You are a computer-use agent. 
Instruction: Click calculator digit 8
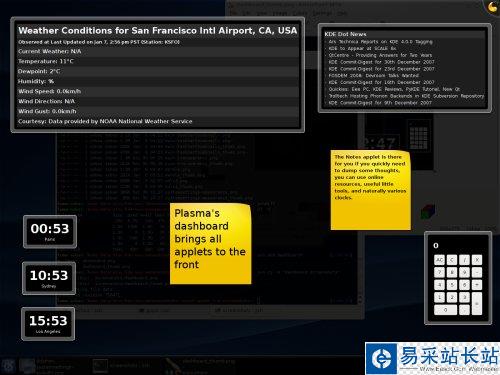click(452, 272)
